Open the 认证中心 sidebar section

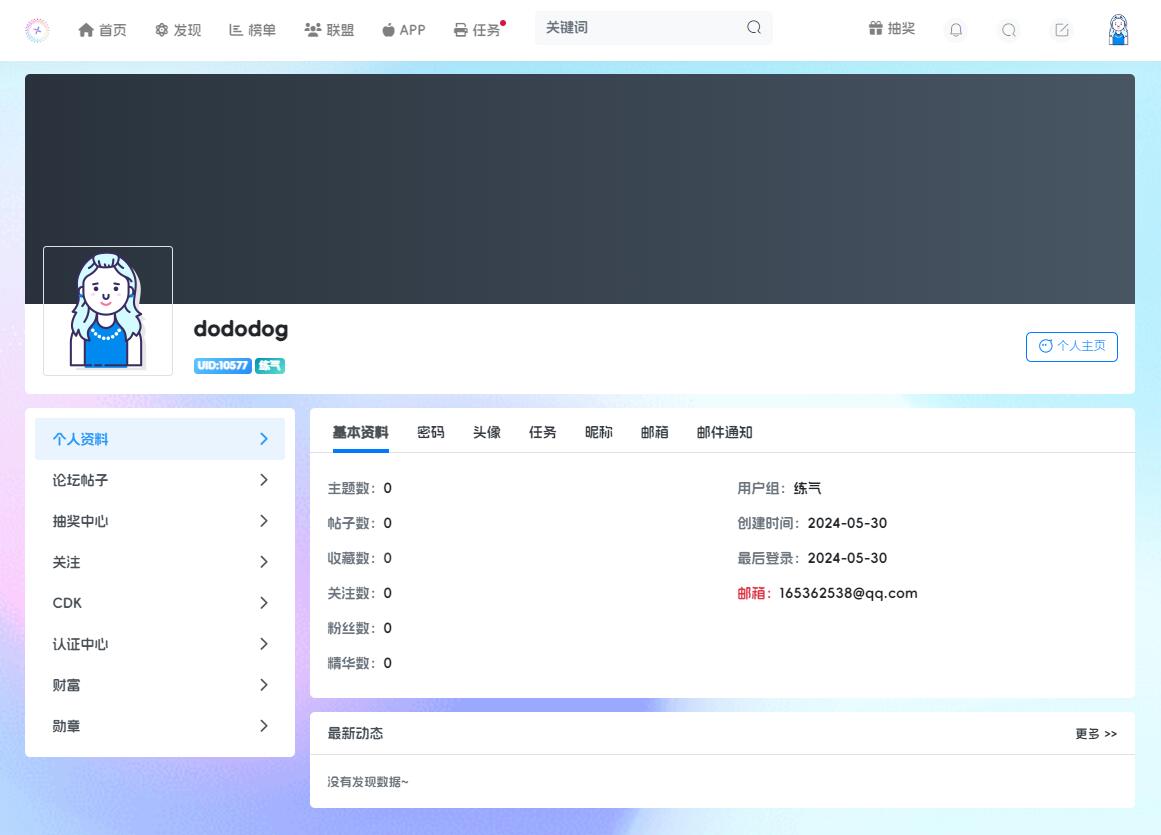[x=160, y=644]
